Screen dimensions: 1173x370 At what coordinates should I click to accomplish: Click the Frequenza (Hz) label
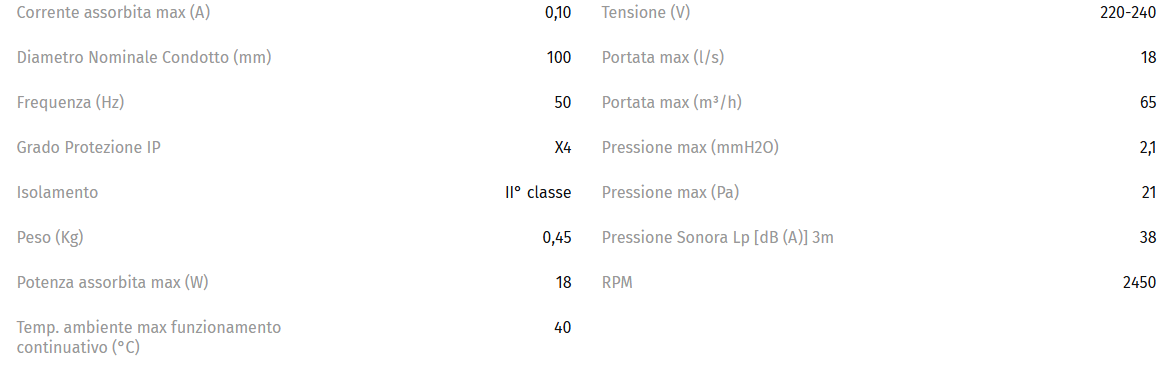(x=70, y=102)
